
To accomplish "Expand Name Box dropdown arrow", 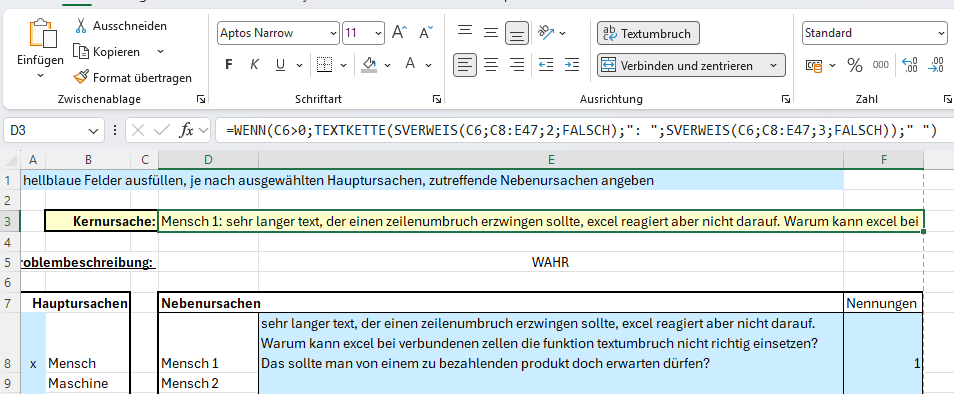I will 94,130.
